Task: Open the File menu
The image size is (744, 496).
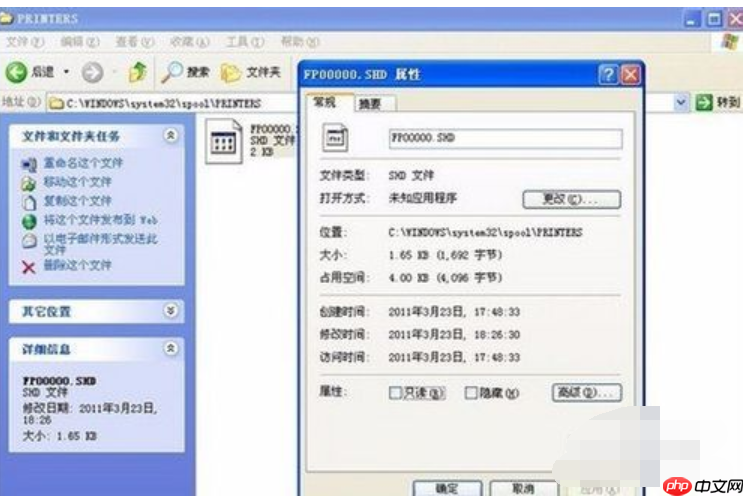Action: coord(25,42)
